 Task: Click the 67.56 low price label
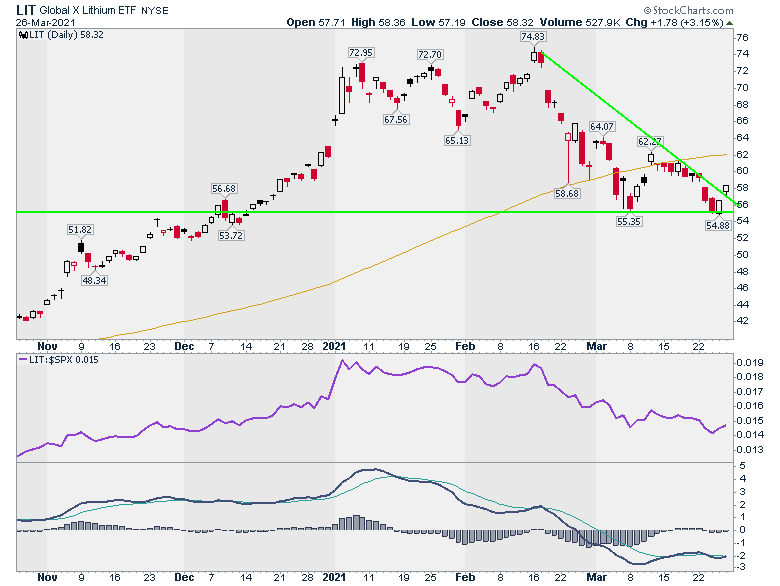click(x=396, y=119)
